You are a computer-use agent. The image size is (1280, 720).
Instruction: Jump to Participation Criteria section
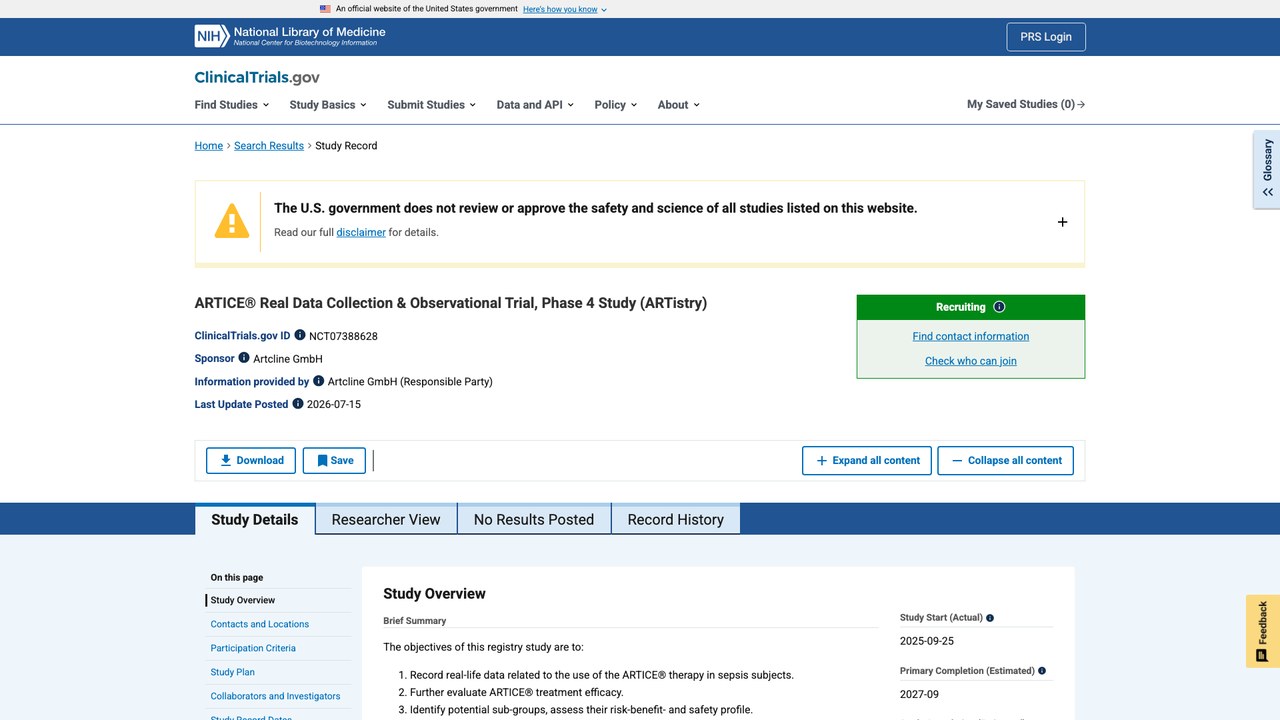253,648
